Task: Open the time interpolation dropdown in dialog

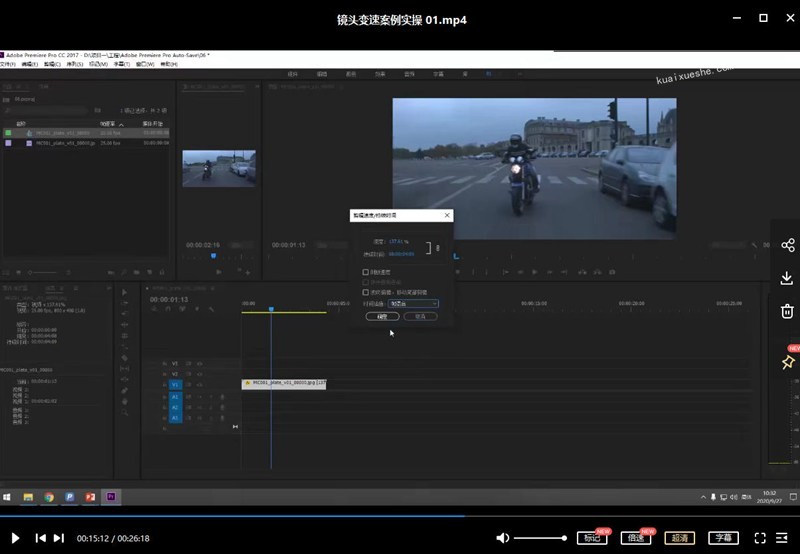Action: pos(413,303)
